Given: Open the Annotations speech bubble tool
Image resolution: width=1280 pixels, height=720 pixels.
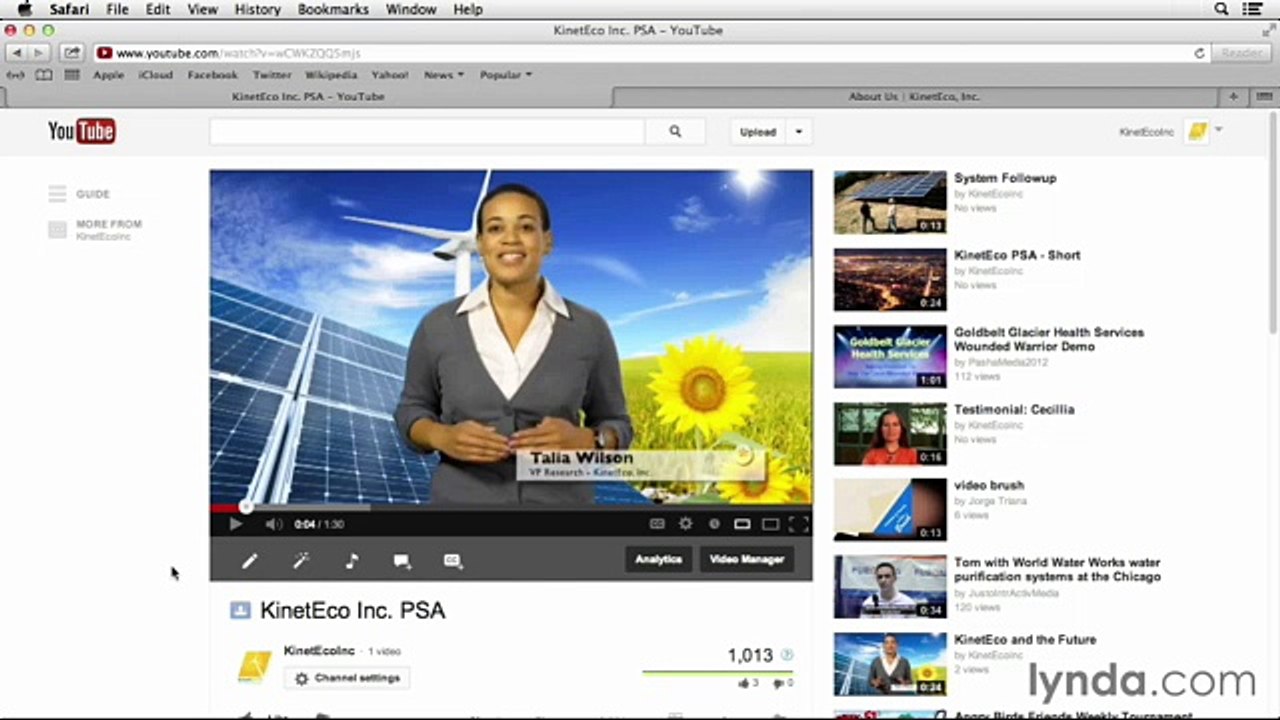Looking at the screenshot, I should tap(402, 561).
